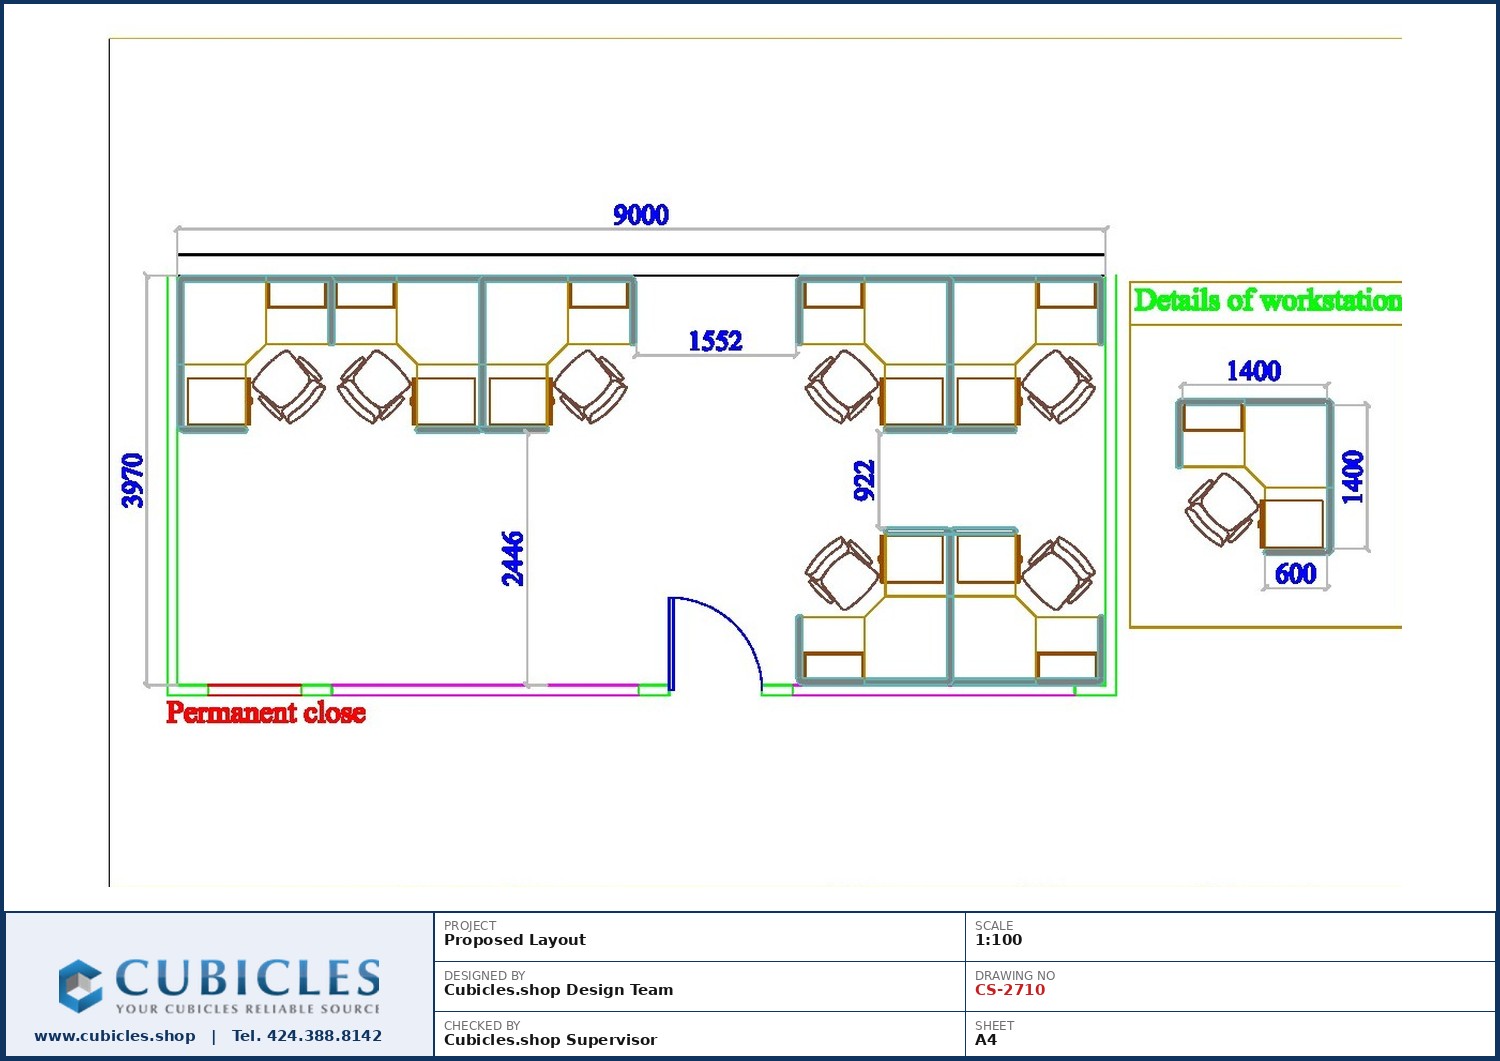Click the Tel. 424.388.8142 phone number
This screenshot has height=1061, width=1500.
point(307,1036)
